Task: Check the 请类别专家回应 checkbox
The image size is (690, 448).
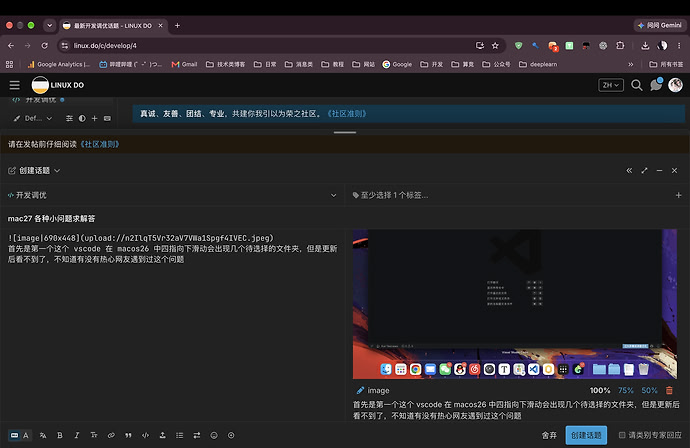Action: (622, 435)
